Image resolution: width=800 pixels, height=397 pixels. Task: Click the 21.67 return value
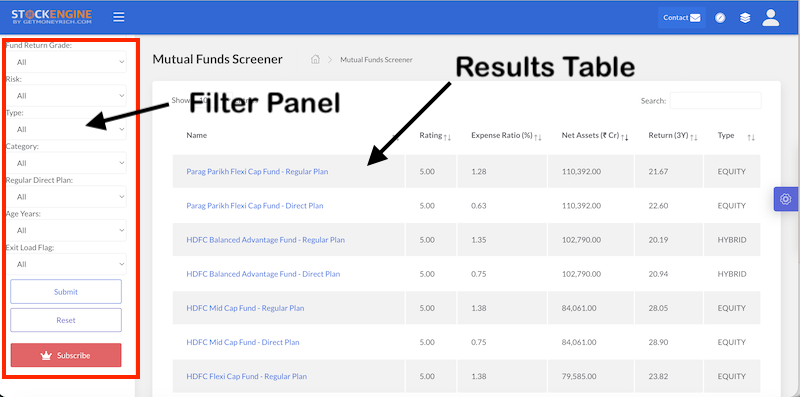(658, 171)
